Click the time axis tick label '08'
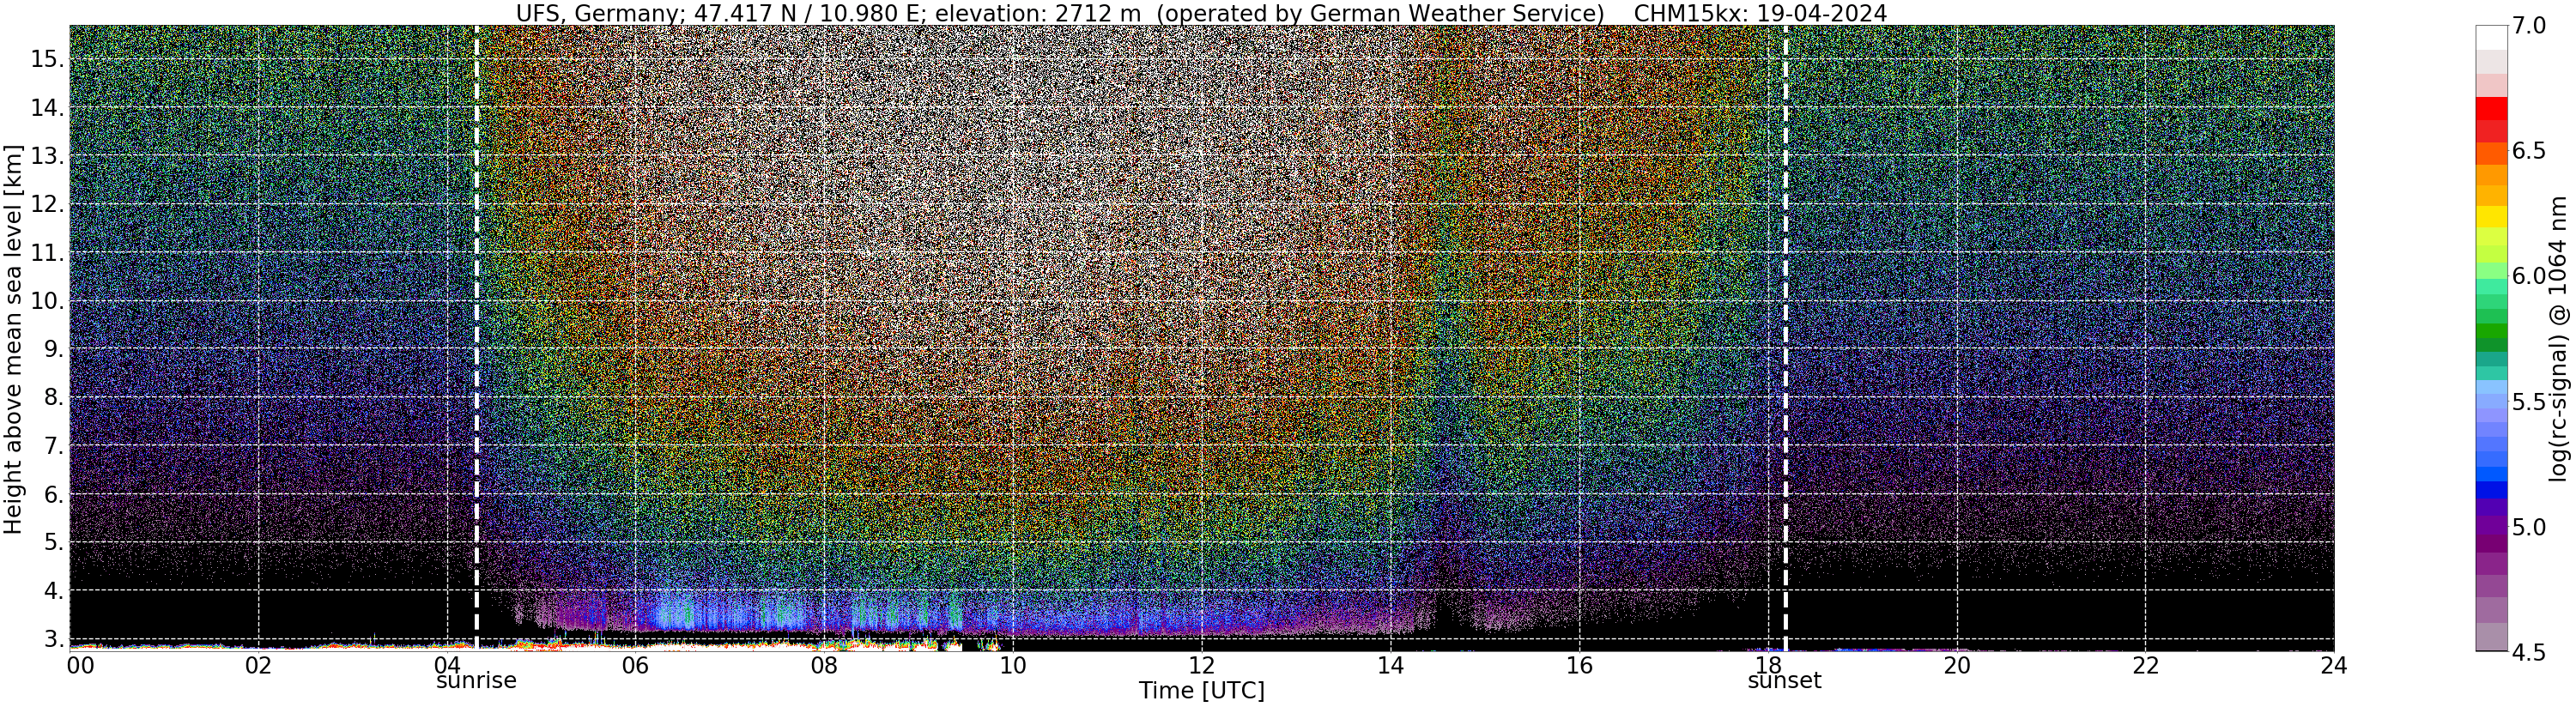2576x707 pixels. point(824,666)
